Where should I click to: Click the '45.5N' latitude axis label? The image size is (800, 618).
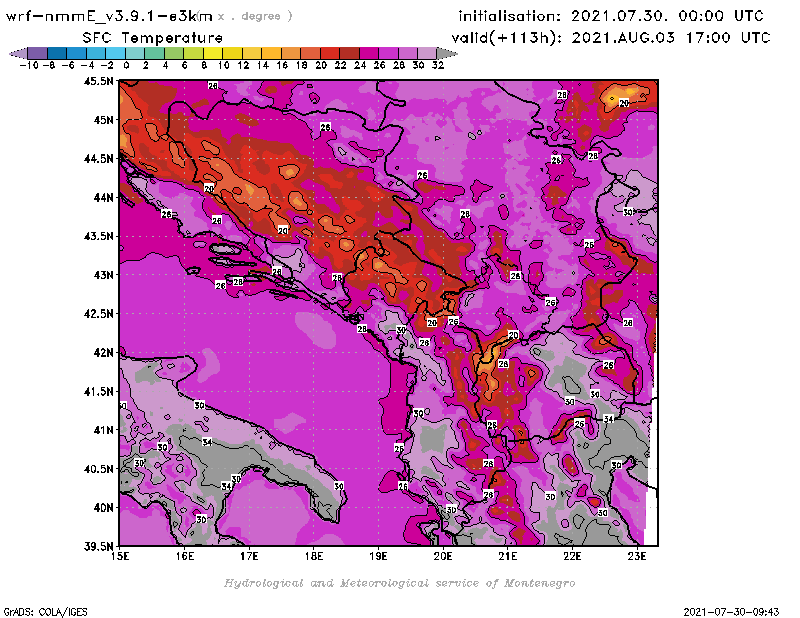pos(98,81)
